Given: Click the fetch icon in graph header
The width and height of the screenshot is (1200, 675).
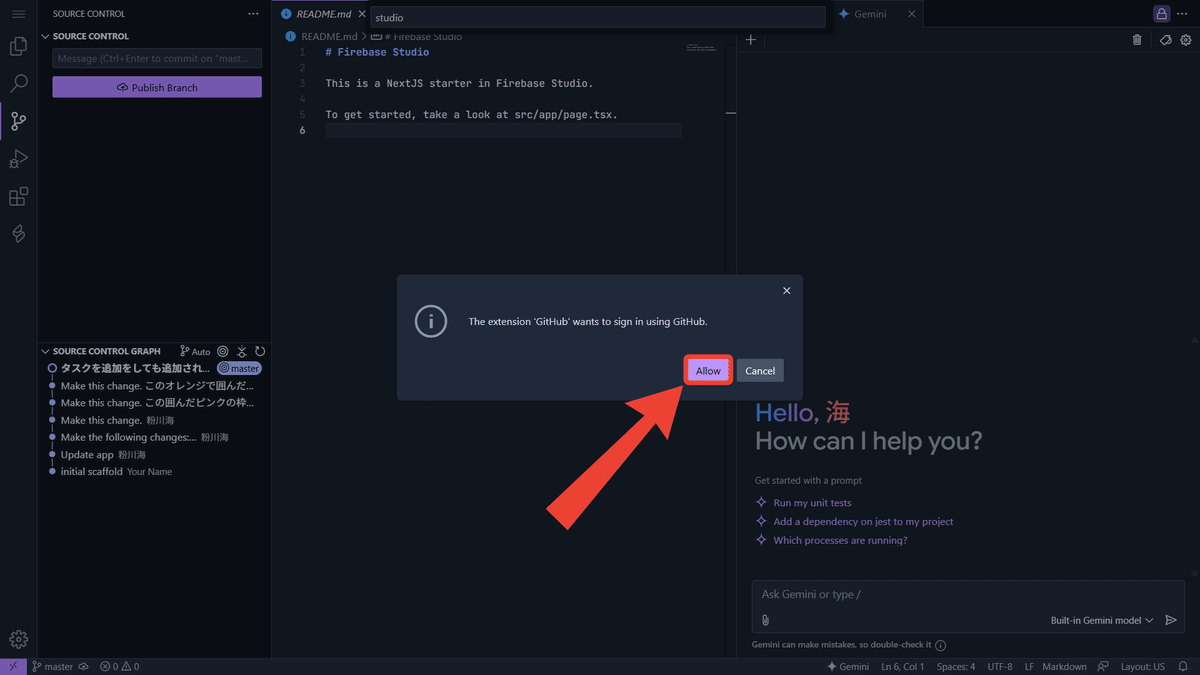Looking at the screenshot, I should [x=241, y=352].
